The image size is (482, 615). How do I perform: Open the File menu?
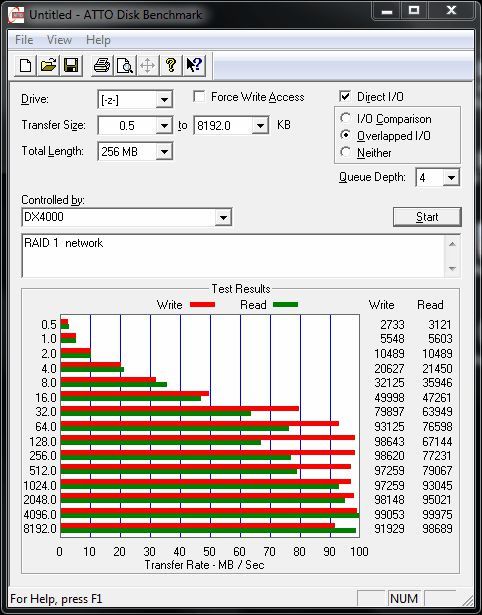pyautogui.click(x=24, y=40)
